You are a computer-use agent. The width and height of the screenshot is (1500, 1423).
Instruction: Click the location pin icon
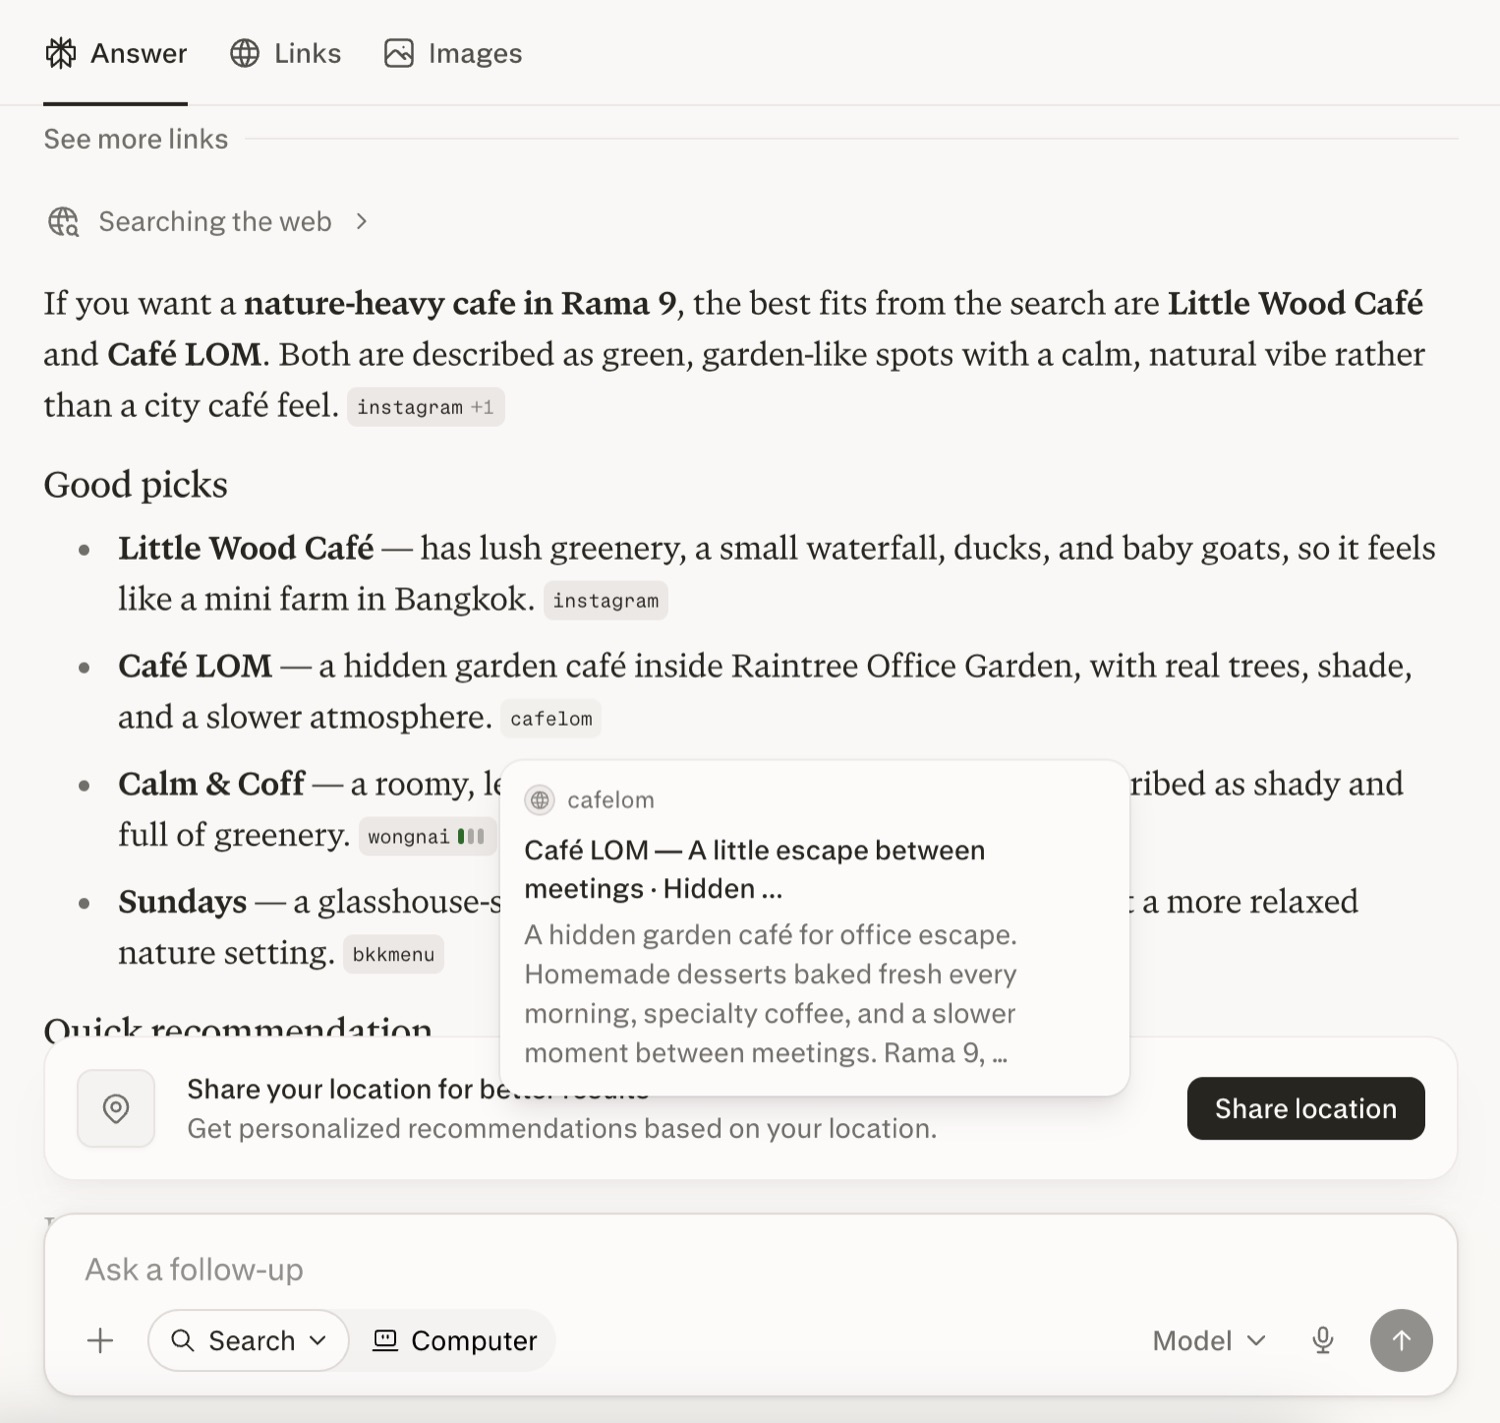pyautogui.click(x=116, y=1109)
